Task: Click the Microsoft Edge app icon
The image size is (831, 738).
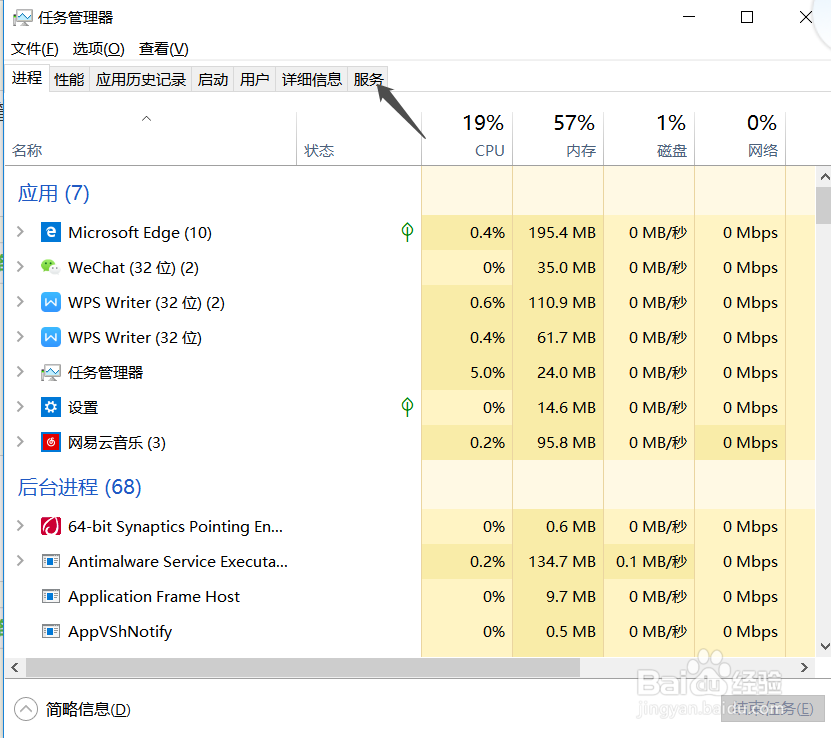Action: (51, 232)
